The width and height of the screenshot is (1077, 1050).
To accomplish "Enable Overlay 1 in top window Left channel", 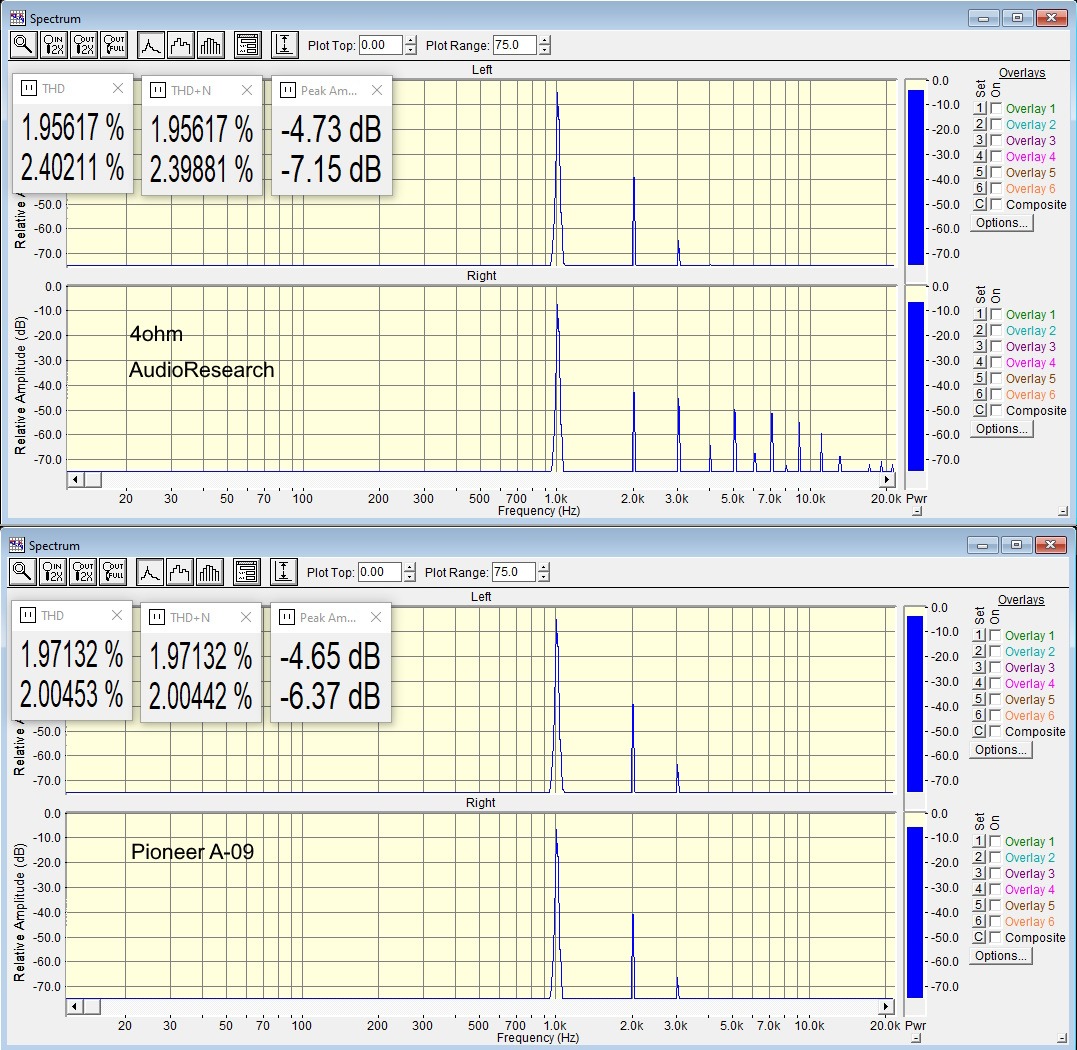I will coord(996,109).
